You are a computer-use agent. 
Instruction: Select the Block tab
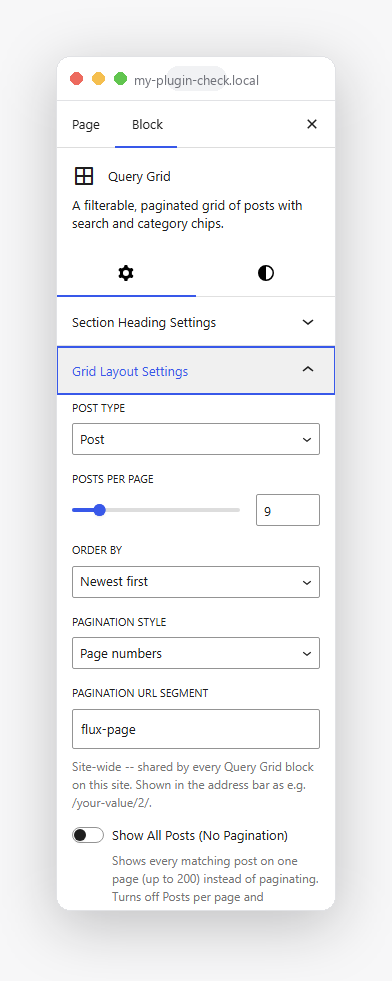click(147, 125)
